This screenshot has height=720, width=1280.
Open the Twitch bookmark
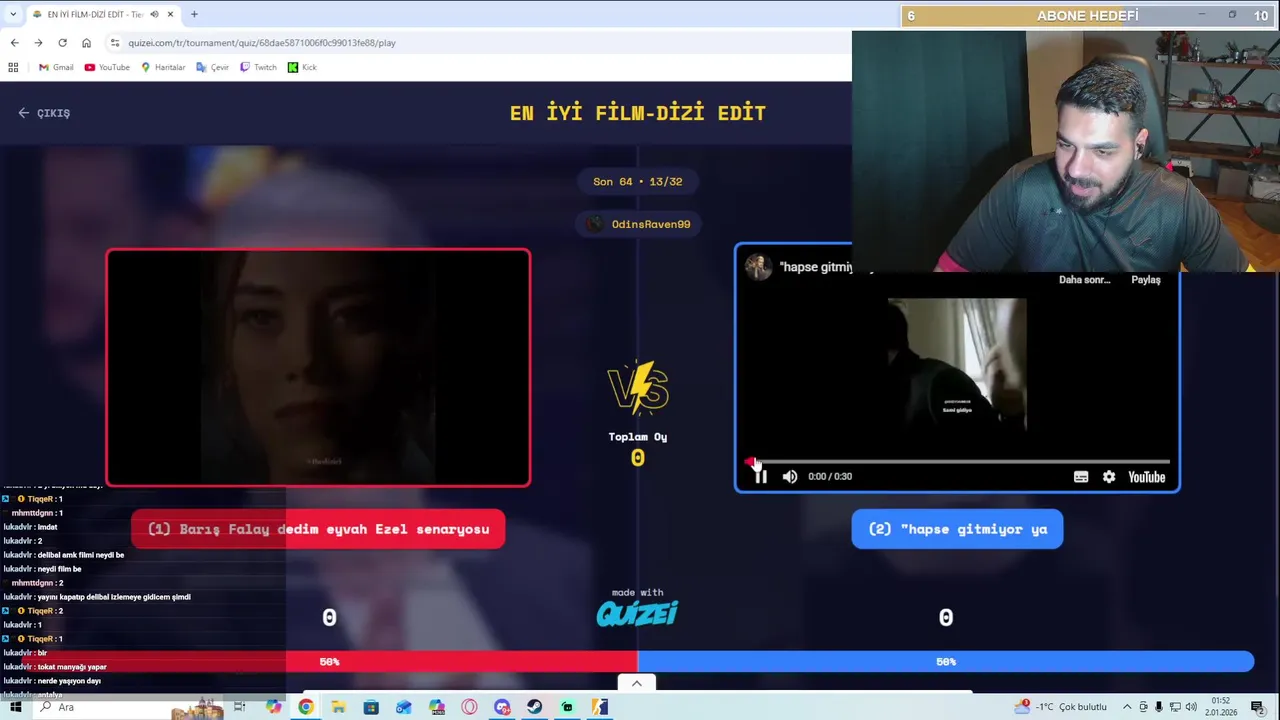[x=258, y=67]
